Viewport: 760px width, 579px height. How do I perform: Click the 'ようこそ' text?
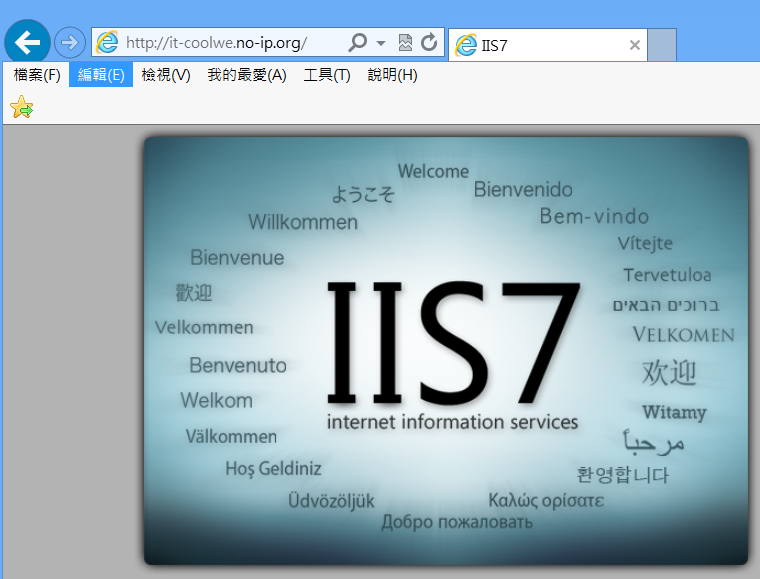[x=363, y=194]
